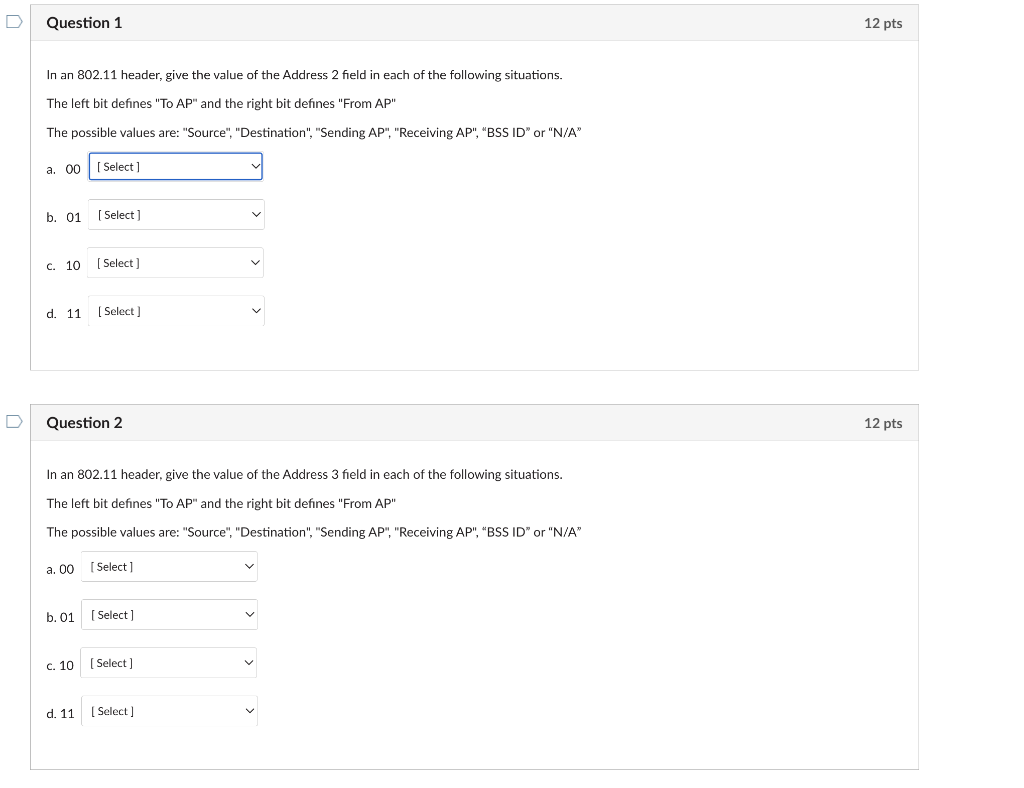Open the Address 2 dropdown for option d. 11
This screenshot has height=788, width=1024.
(x=176, y=310)
